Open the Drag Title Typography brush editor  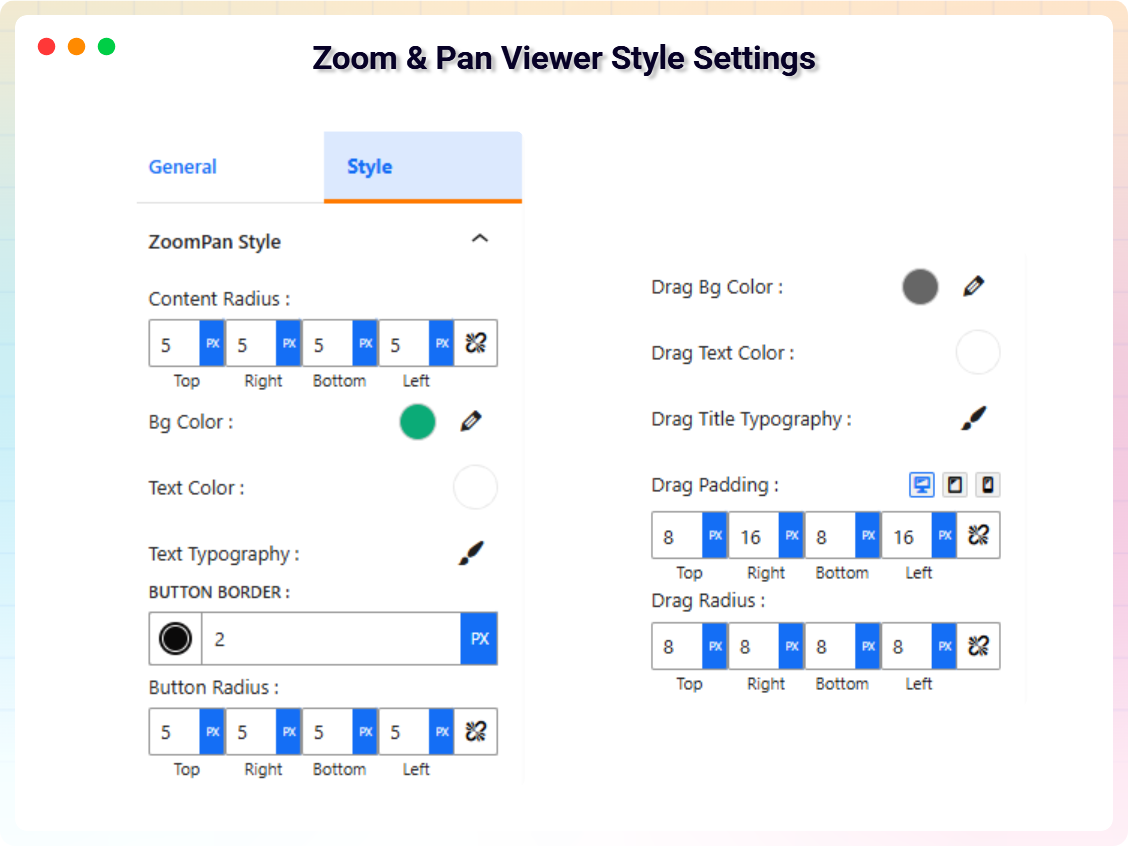[973, 417]
